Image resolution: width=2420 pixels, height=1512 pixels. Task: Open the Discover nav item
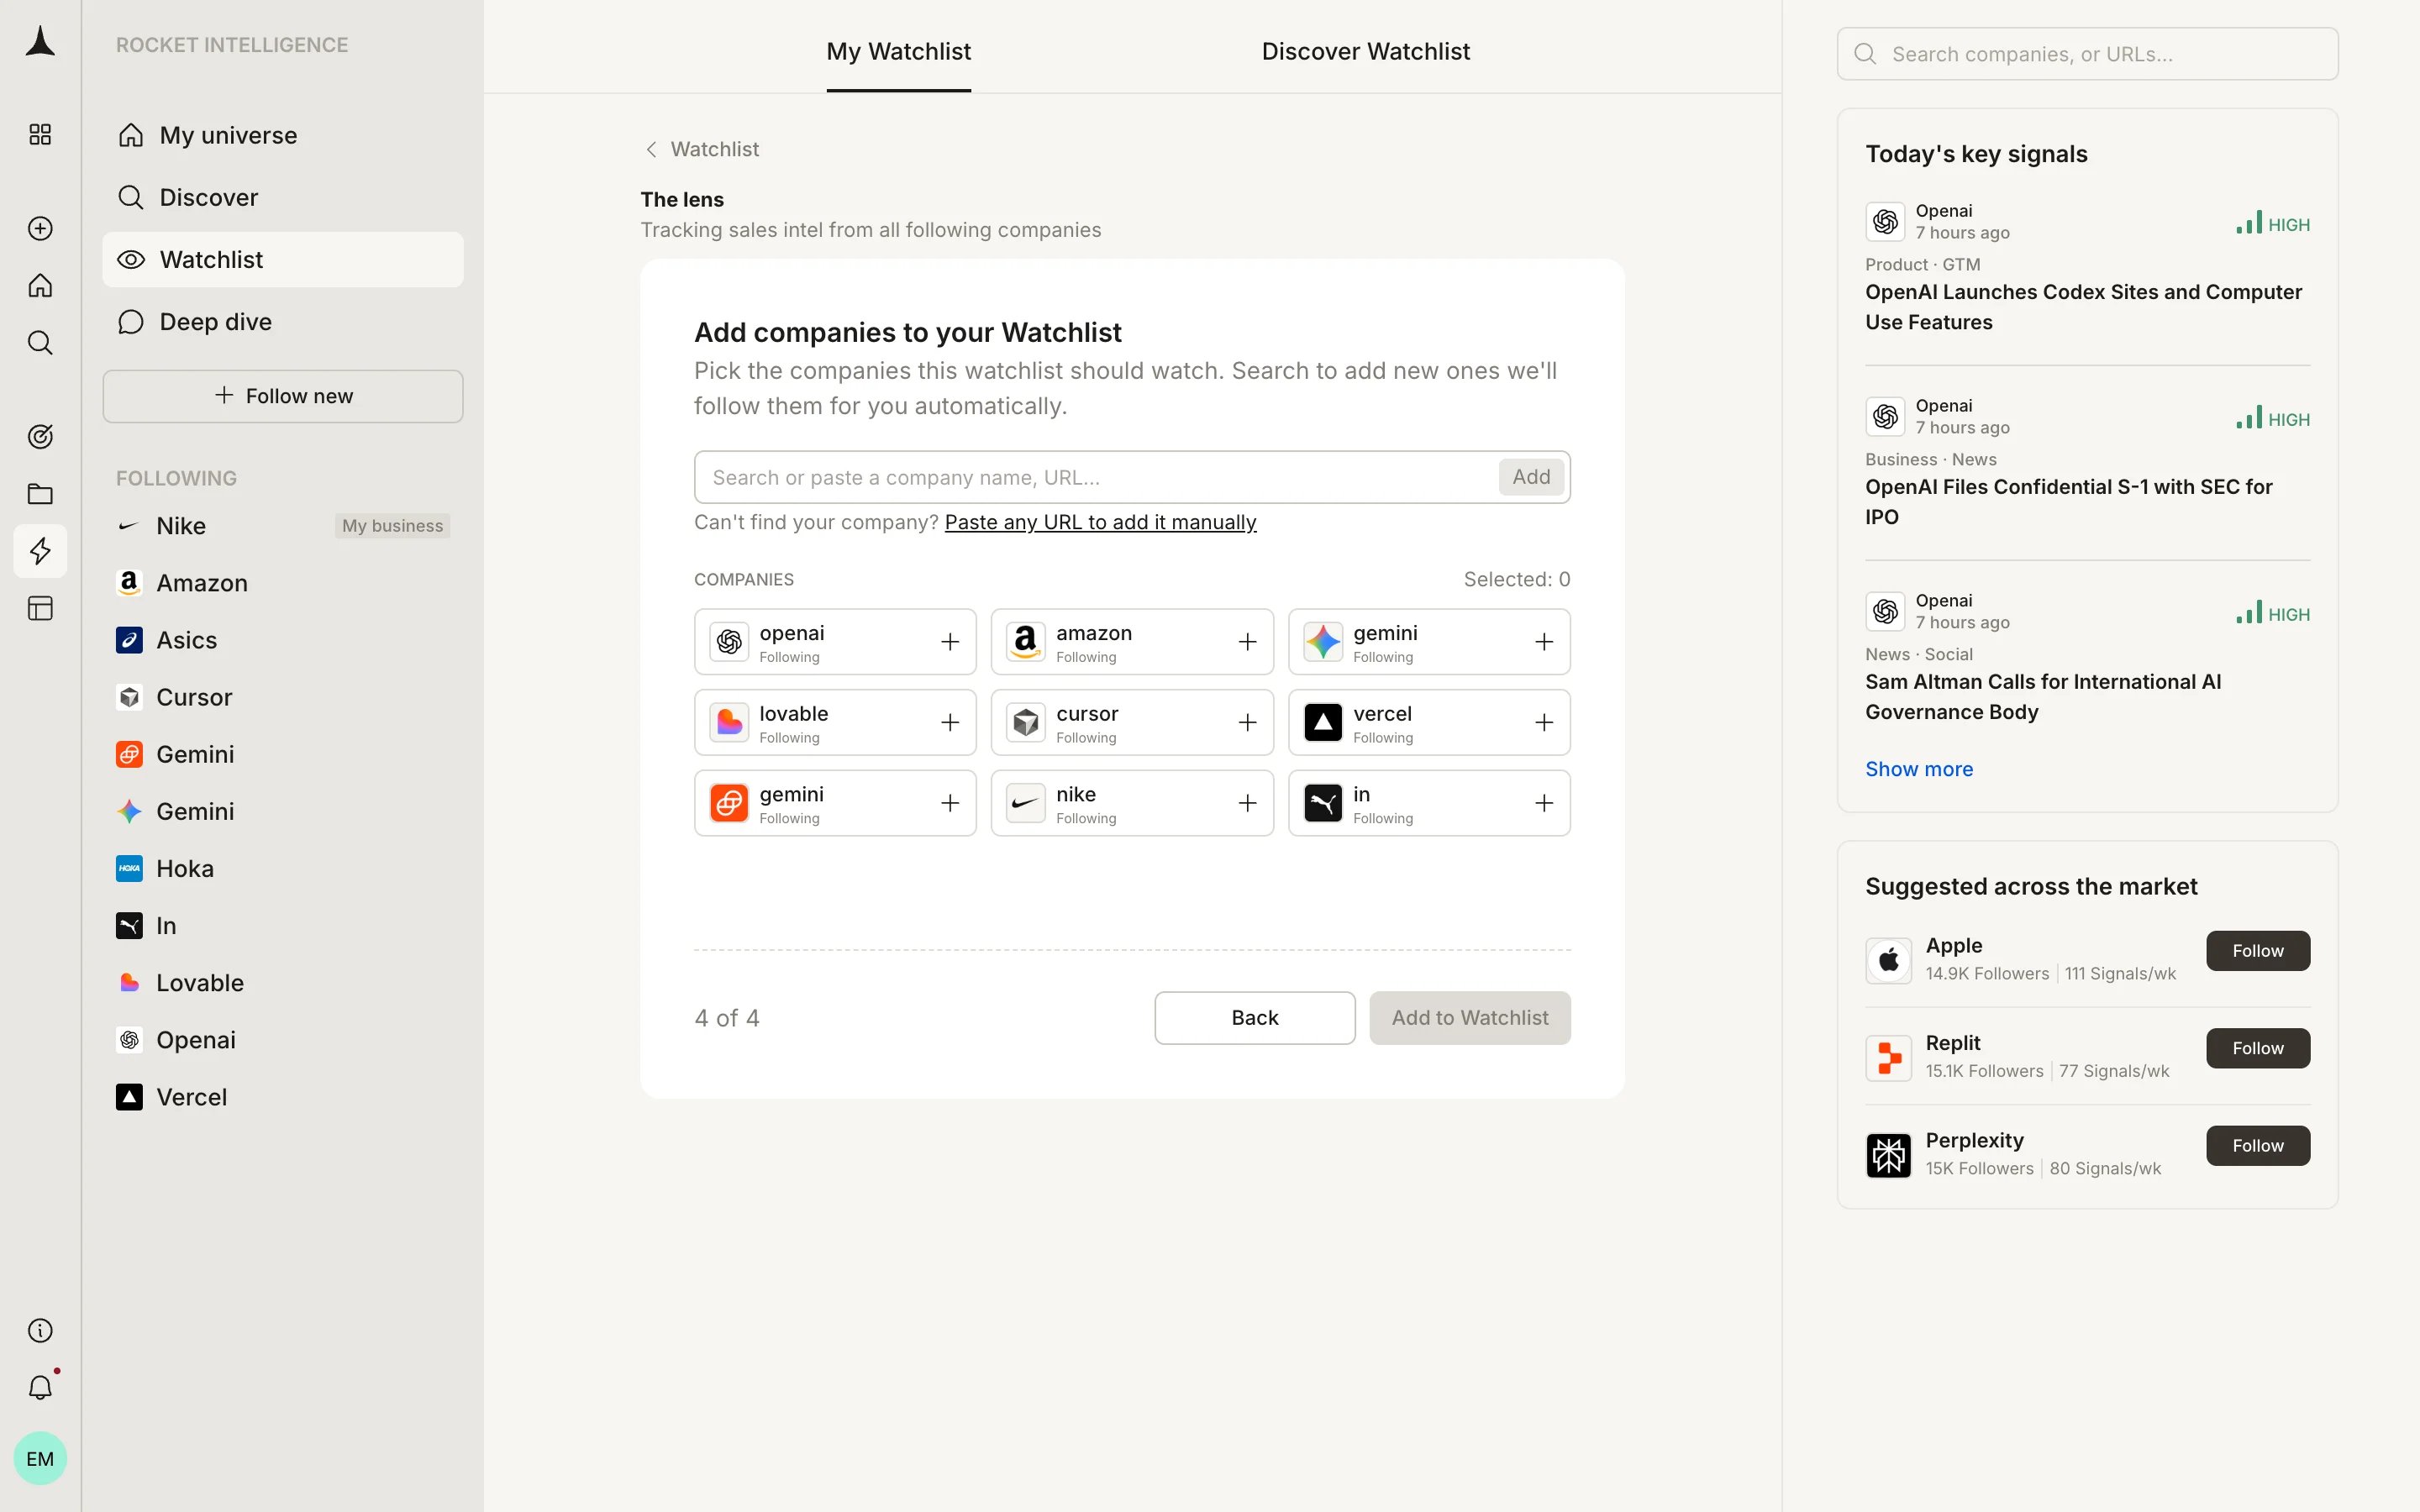(283, 197)
